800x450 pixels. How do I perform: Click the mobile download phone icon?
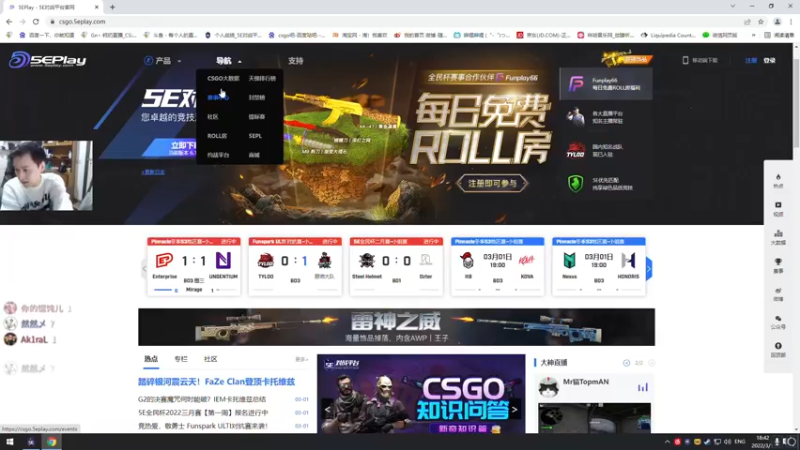[x=685, y=60]
